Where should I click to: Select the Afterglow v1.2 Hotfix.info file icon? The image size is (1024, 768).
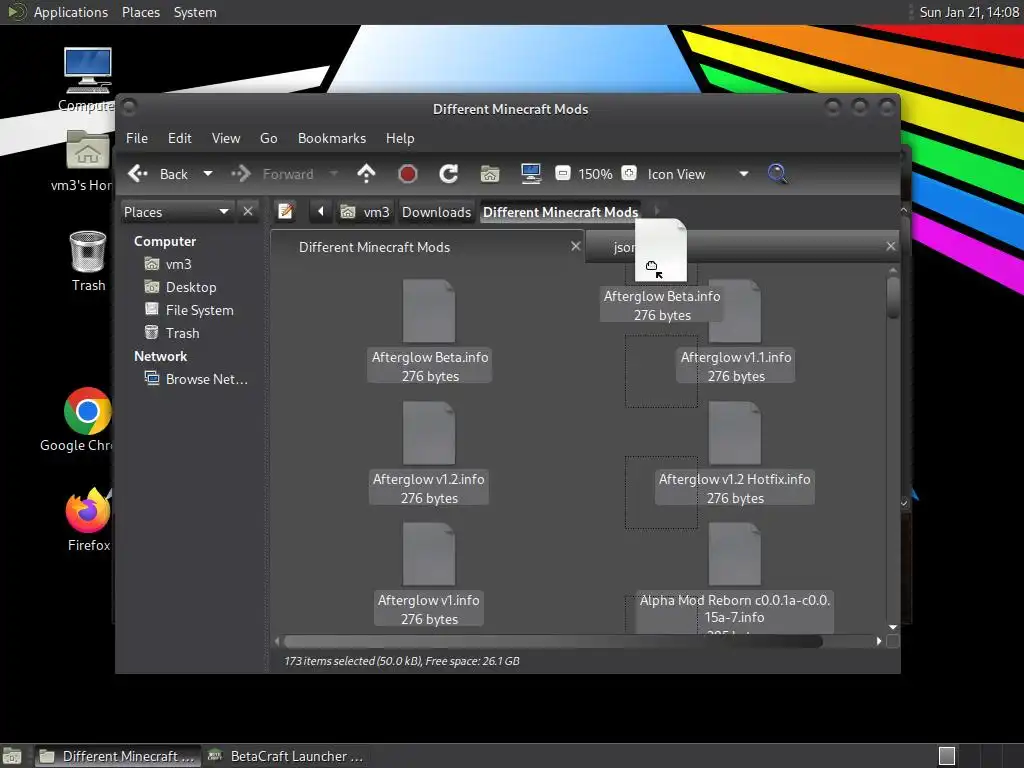pos(735,432)
